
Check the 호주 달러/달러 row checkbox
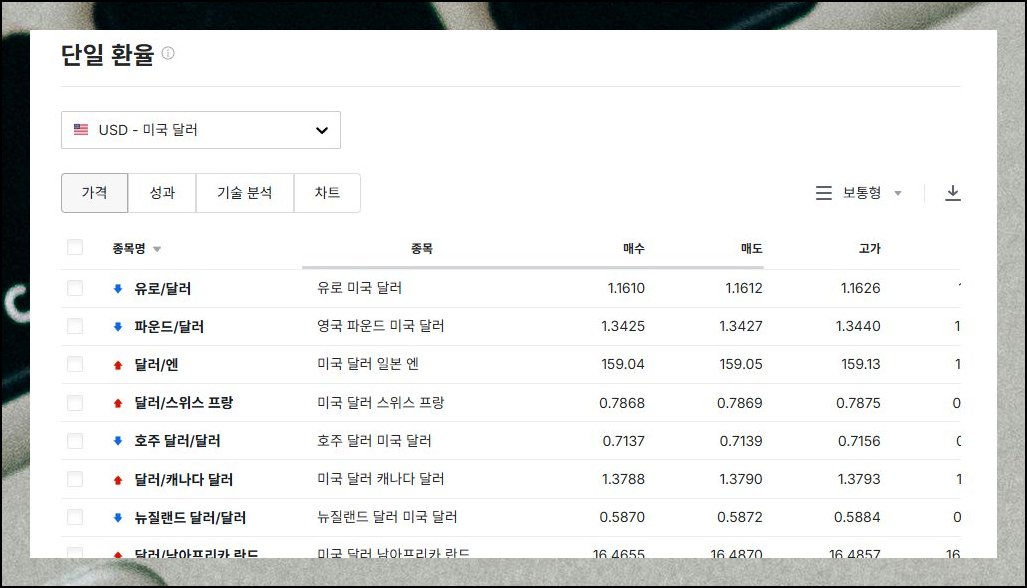point(75,441)
